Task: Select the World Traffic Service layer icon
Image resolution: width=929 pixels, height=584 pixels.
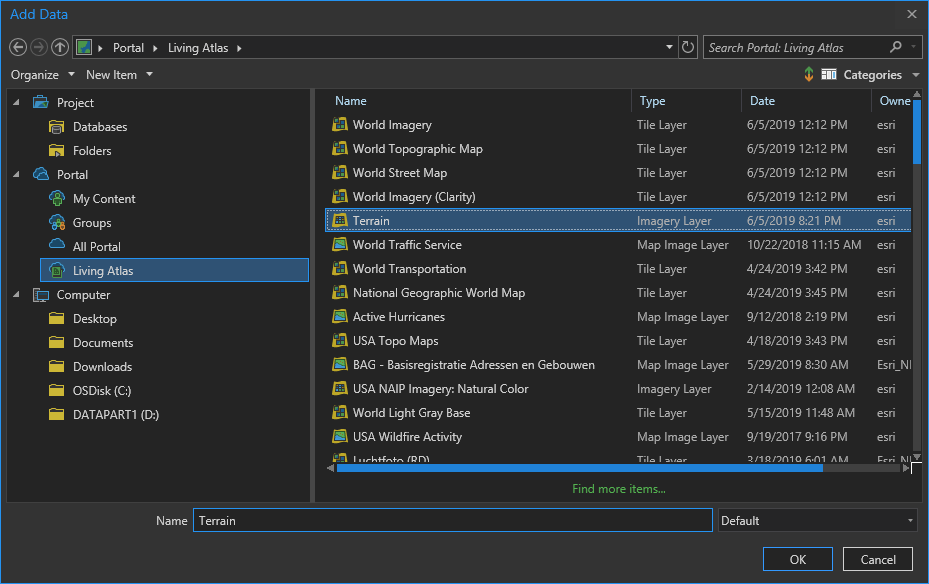Action: [340, 245]
